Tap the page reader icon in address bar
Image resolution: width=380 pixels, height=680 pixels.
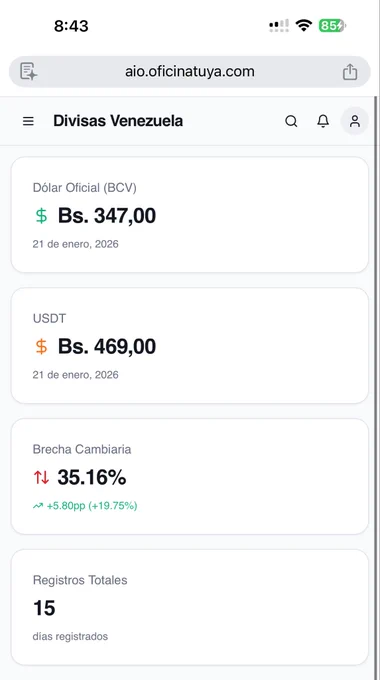(x=29, y=71)
